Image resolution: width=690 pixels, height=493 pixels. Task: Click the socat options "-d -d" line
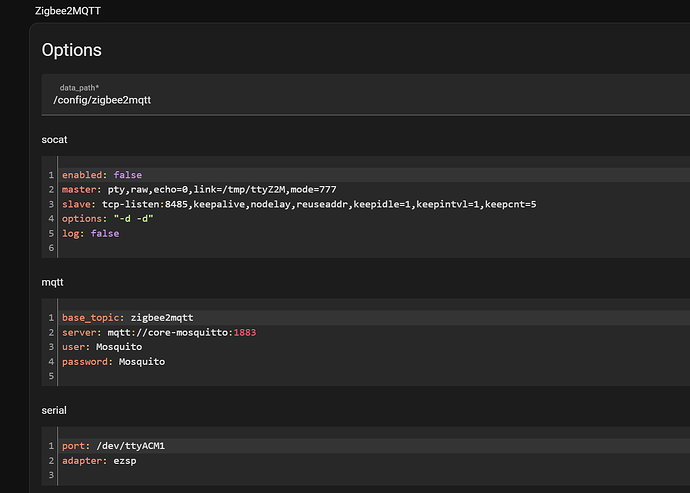(x=107, y=219)
